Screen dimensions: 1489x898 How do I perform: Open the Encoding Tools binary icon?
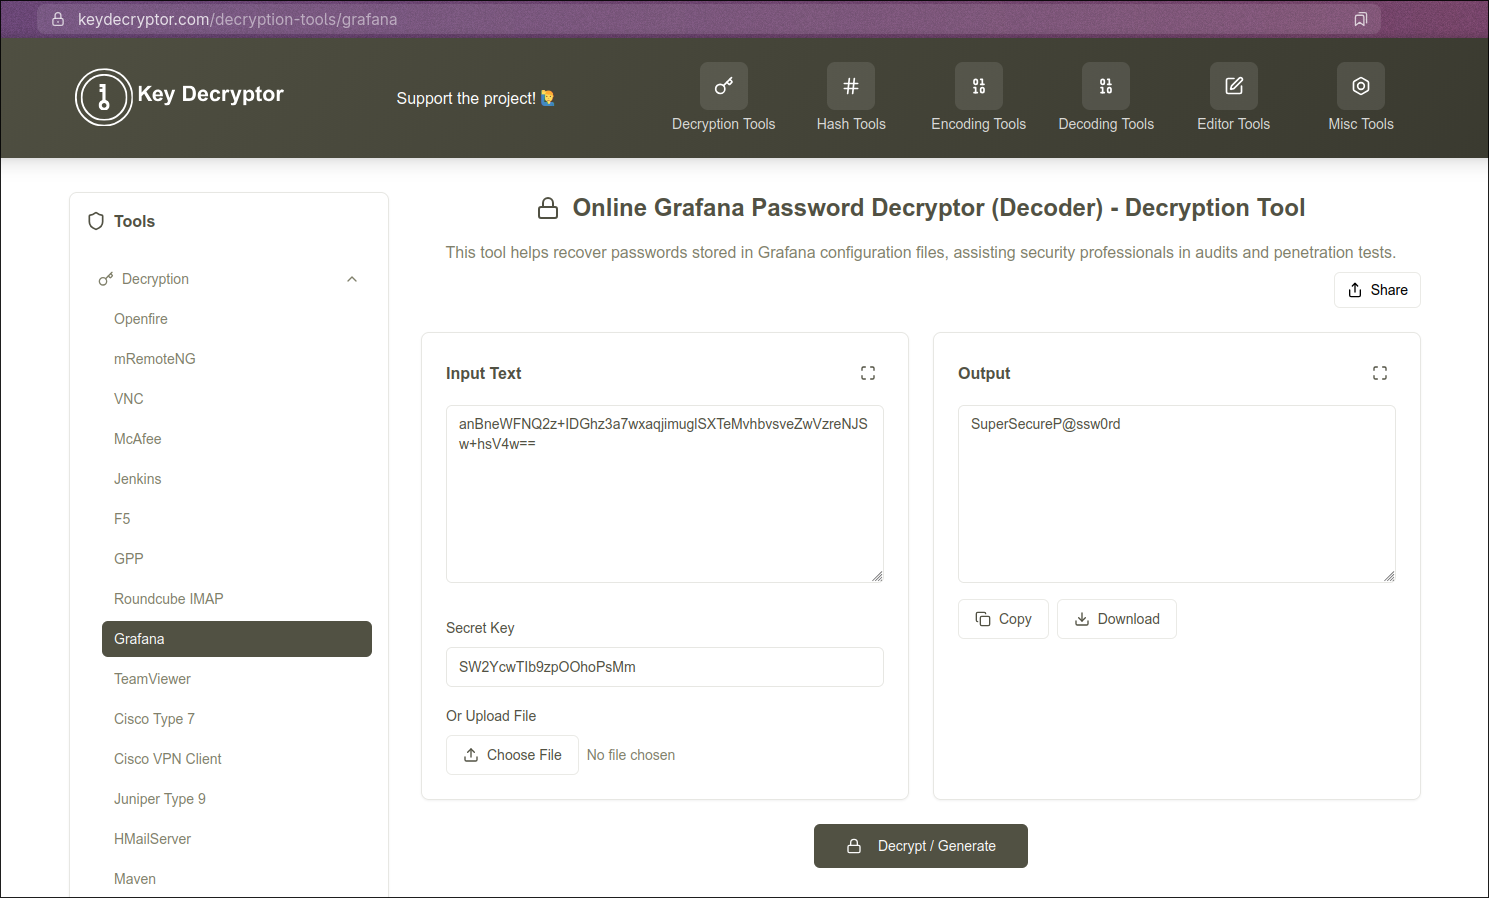(x=978, y=86)
